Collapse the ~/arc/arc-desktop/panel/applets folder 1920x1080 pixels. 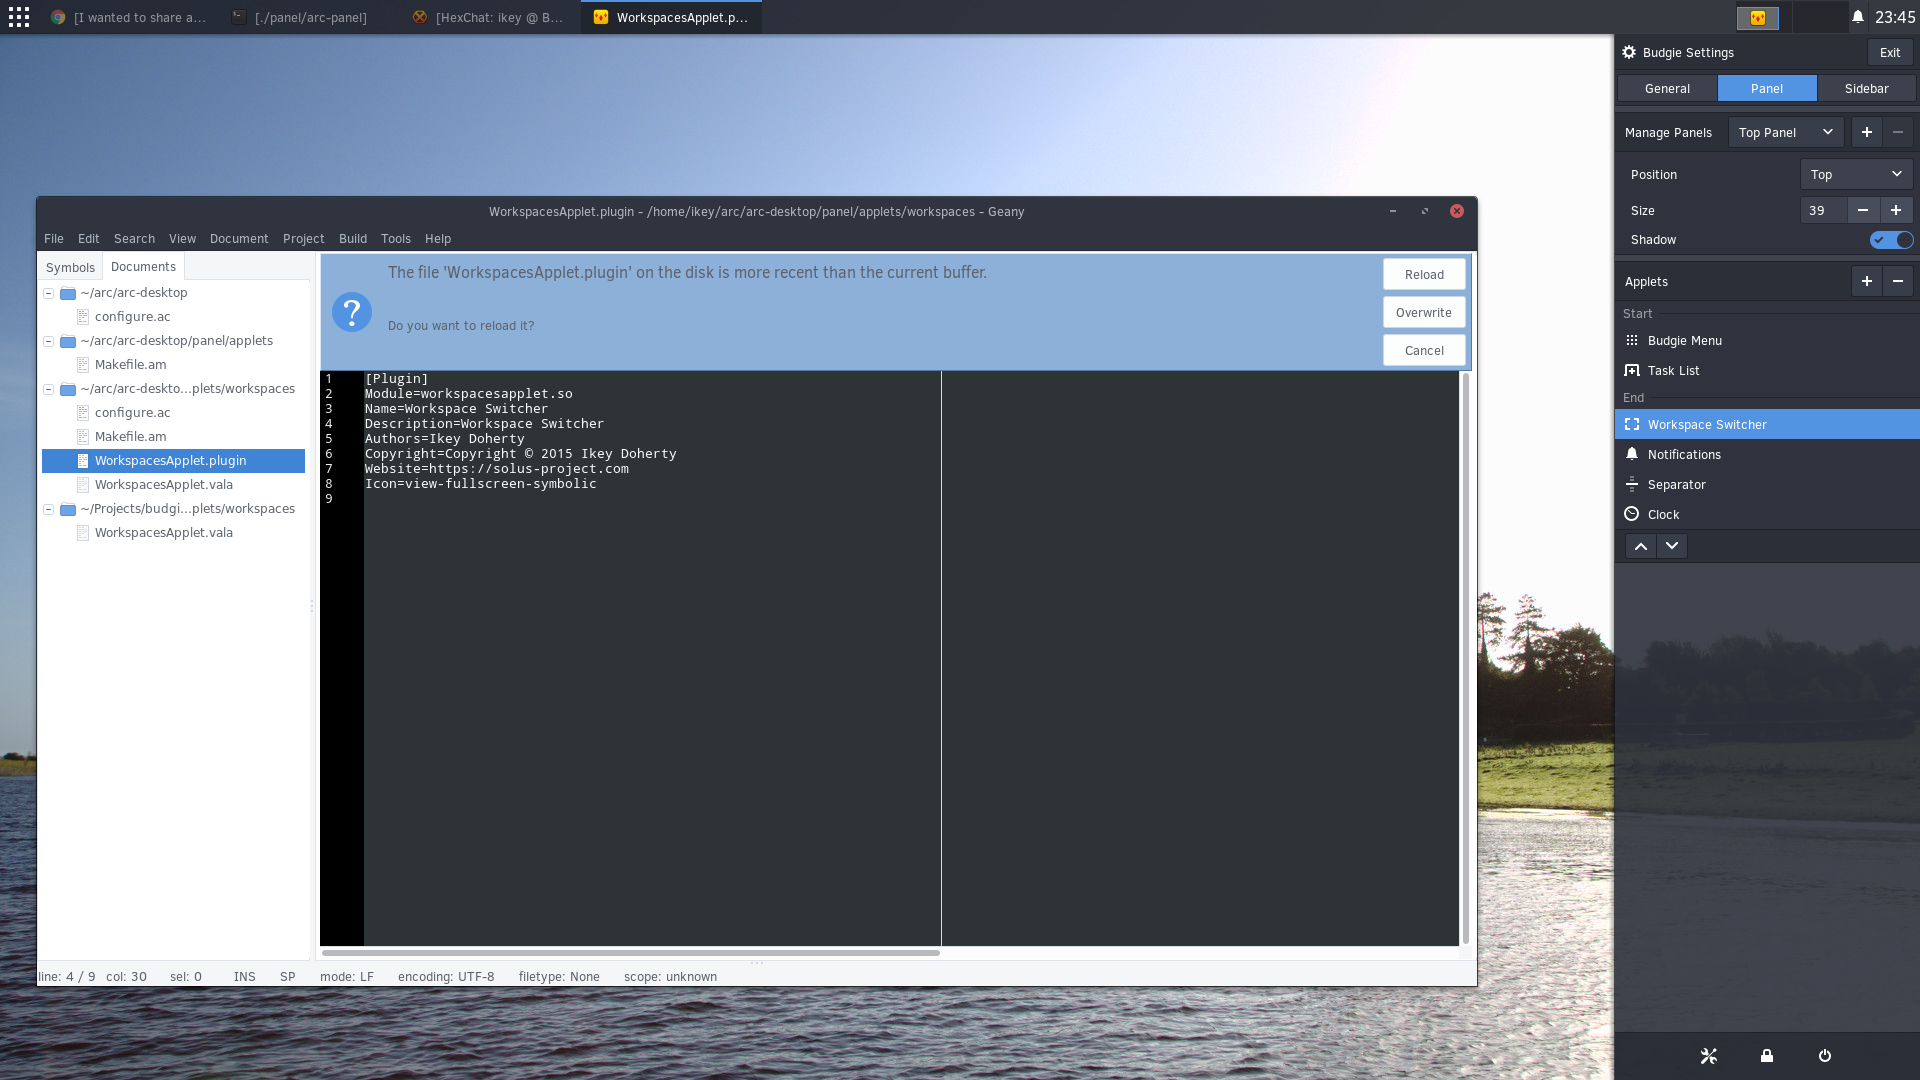(48, 341)
